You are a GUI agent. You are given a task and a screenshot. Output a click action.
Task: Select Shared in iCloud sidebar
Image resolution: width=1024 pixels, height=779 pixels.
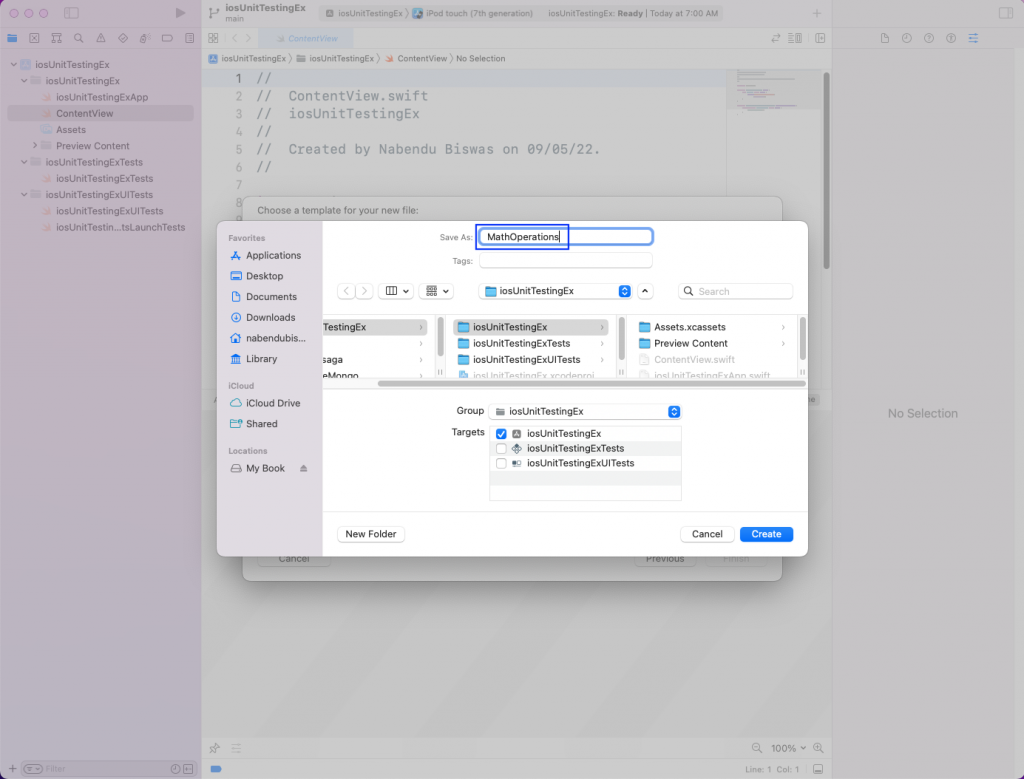[254, 424]
